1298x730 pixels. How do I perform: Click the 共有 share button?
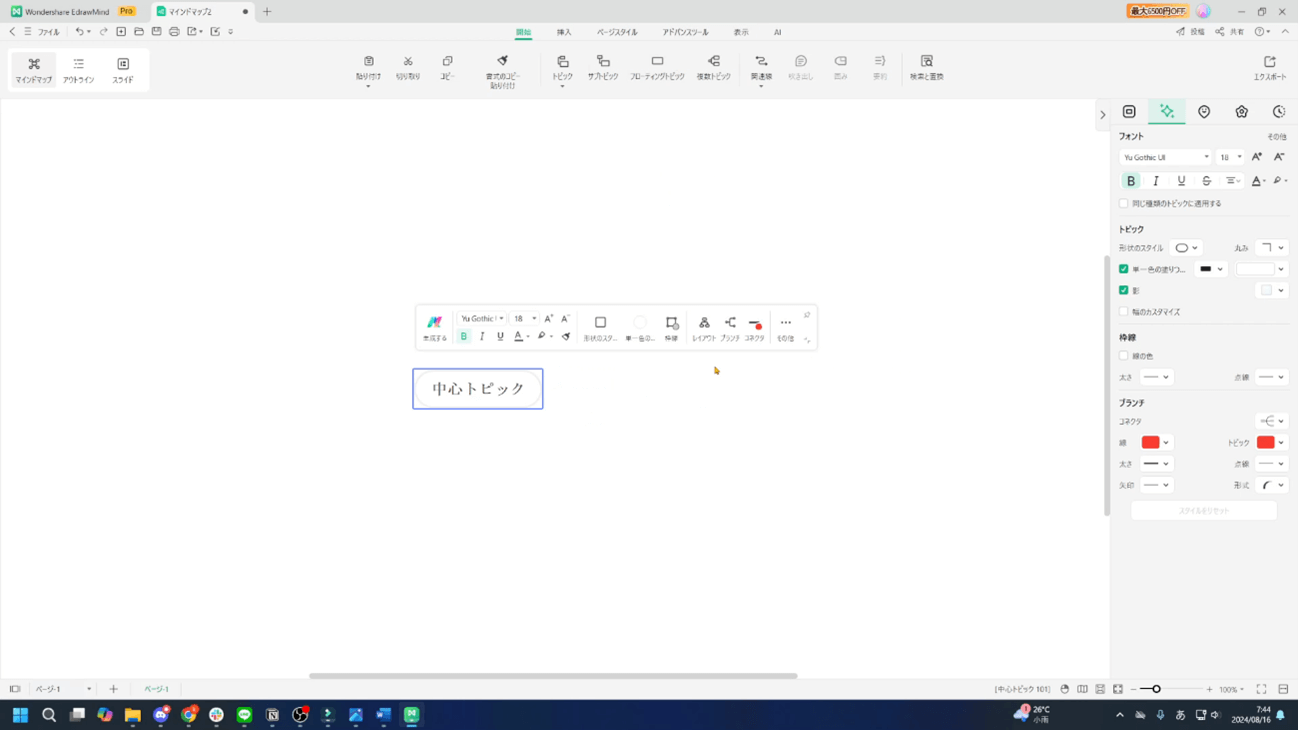(x=1230, y=32)
